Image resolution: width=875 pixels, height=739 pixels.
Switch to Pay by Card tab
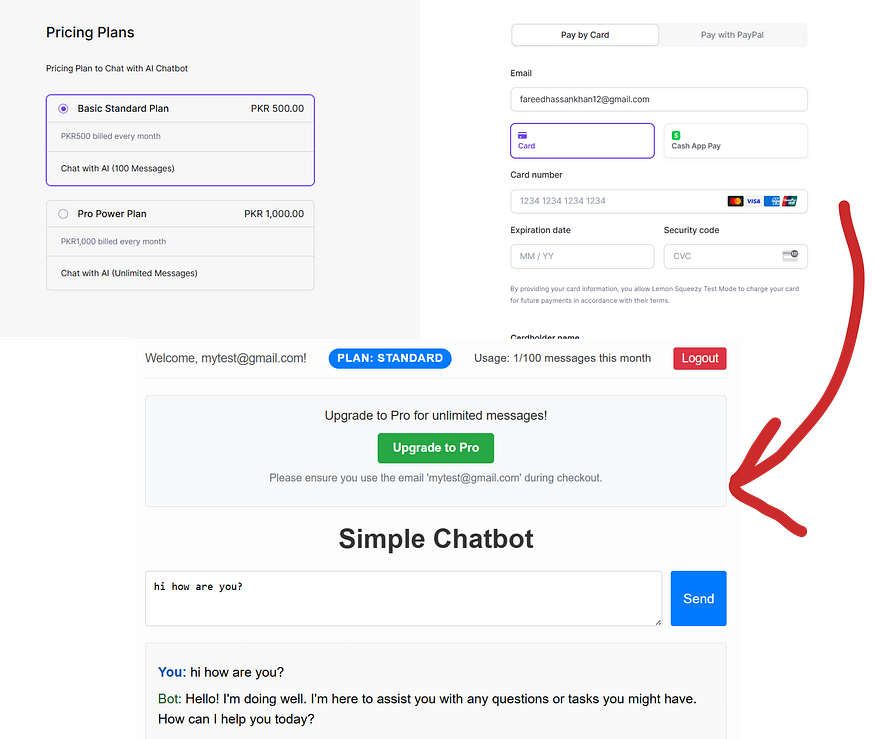click(585, 35)
